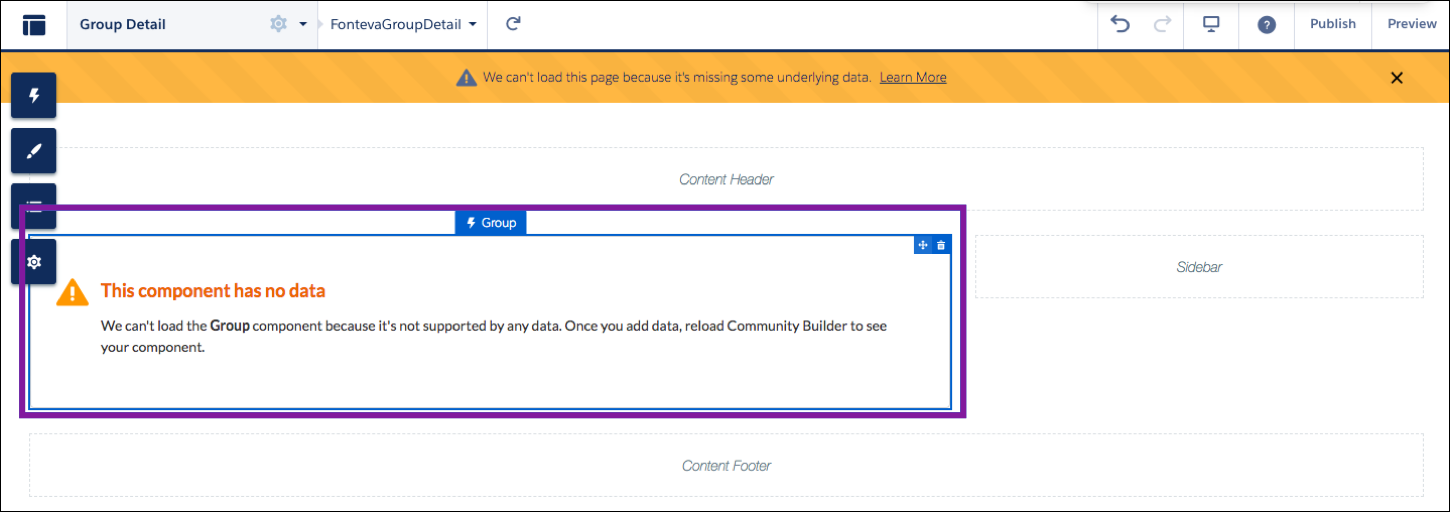Image resolution: width=1450 pixels, height=512 pixels.
Task: Open the Help question mark icon
Action: pos(1266,25)
